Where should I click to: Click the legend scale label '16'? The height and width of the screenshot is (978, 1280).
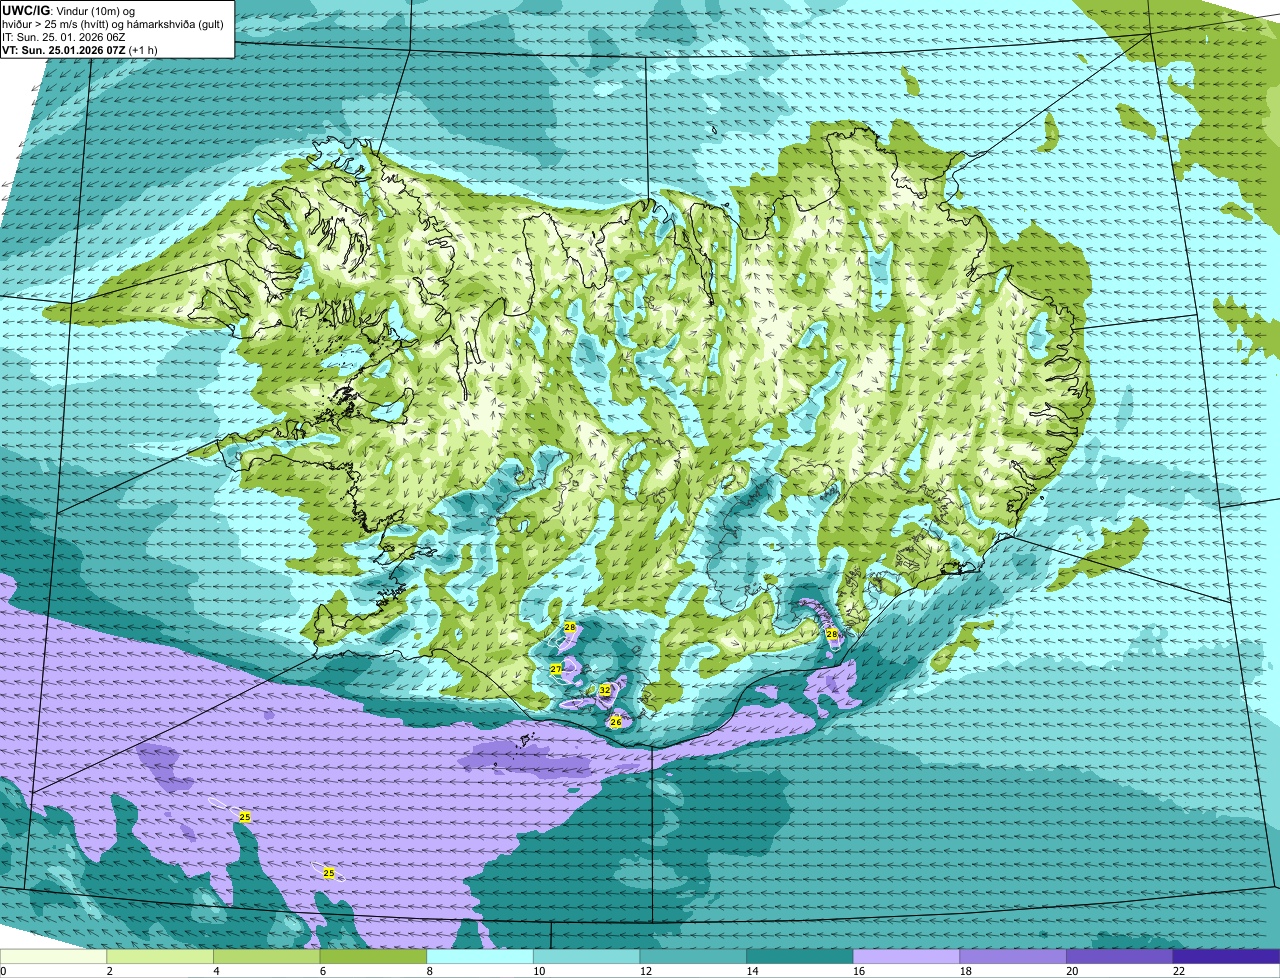click(x=859, y=971)
